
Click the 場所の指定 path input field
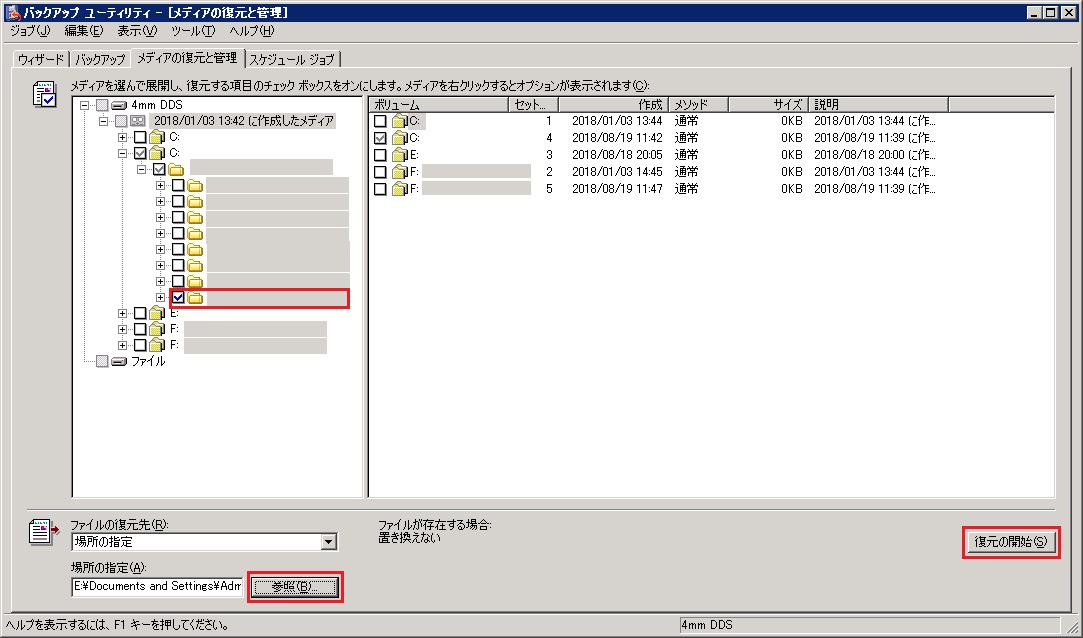156,586
